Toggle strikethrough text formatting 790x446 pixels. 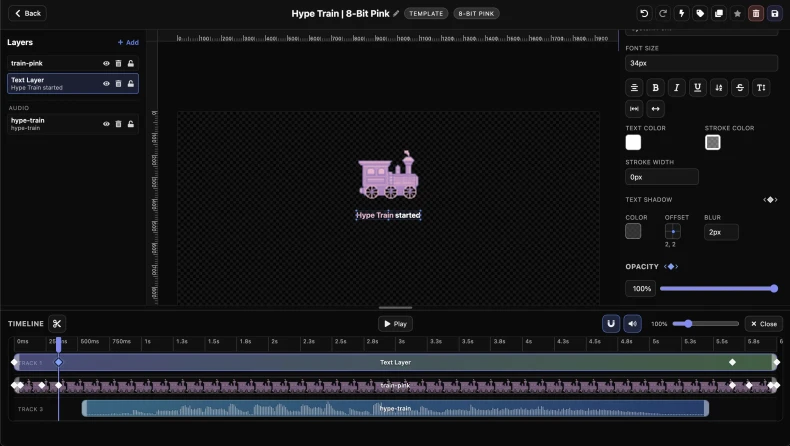click(x=740, y=88)
